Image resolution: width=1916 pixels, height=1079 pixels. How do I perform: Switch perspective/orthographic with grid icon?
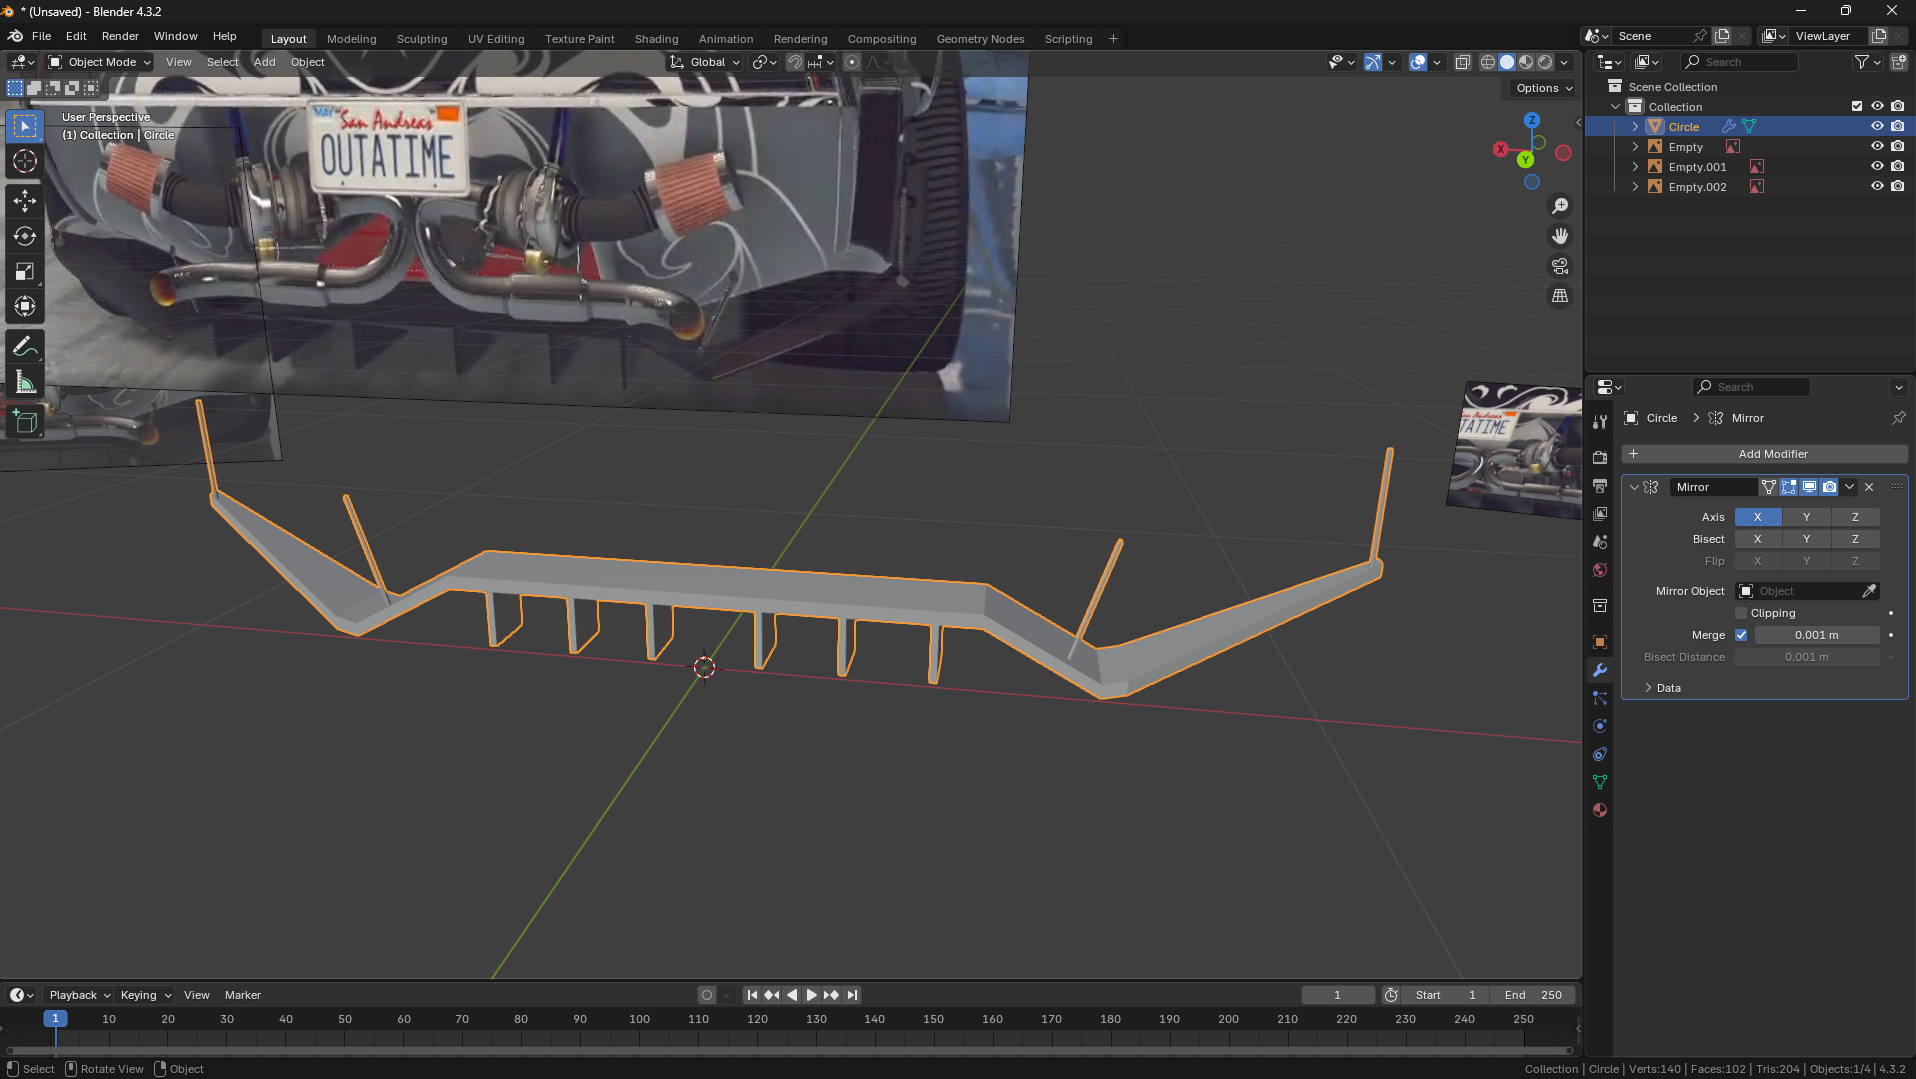point(1560,296)
